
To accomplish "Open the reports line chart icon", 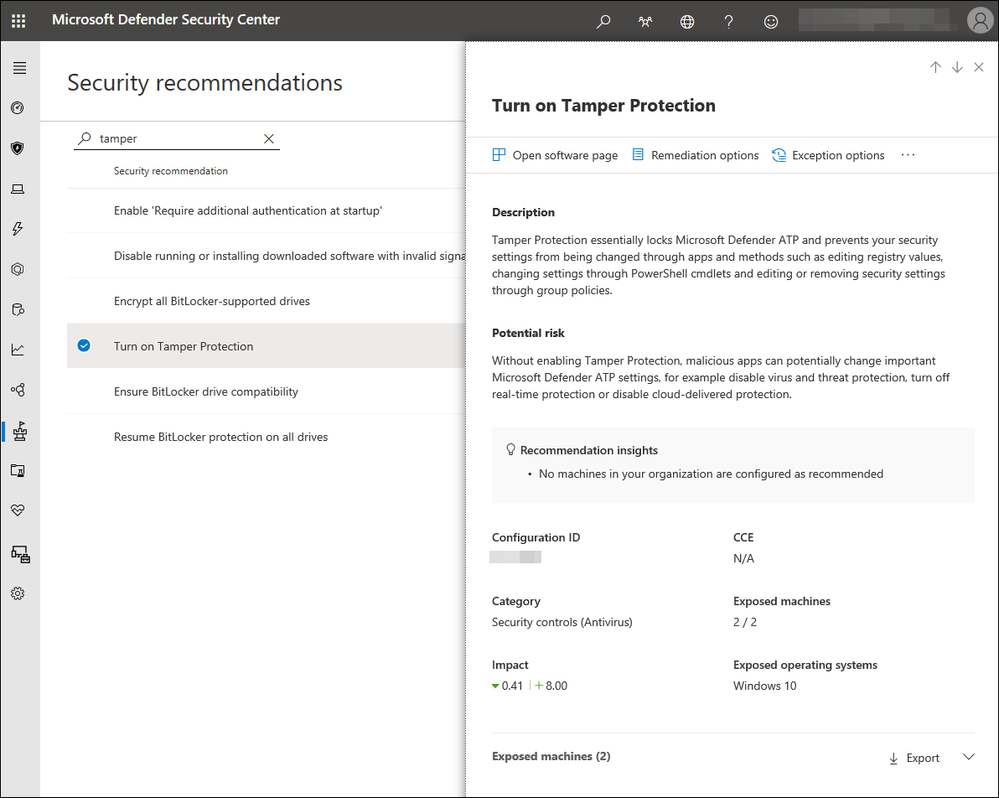I will 18,350.
